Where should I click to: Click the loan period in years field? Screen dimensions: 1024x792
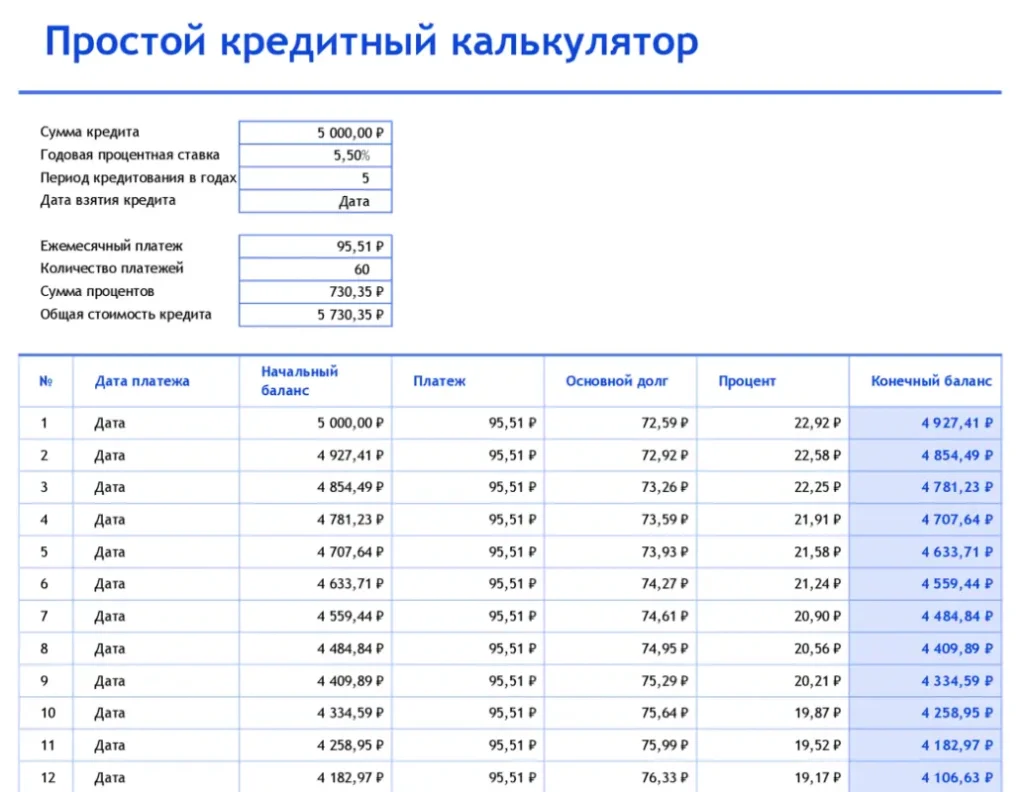pyautogui.click(x=315, y=178)
